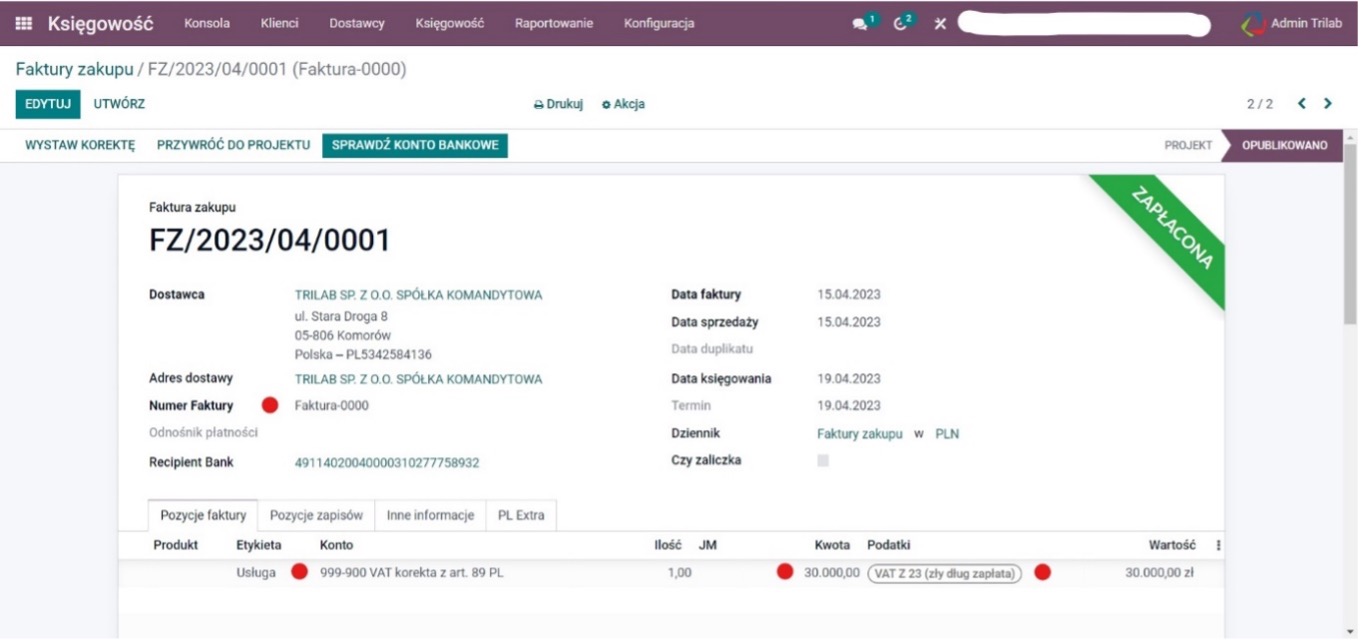Open the activities clock icon
1362x641 pixels.
[x=901, y=23]
